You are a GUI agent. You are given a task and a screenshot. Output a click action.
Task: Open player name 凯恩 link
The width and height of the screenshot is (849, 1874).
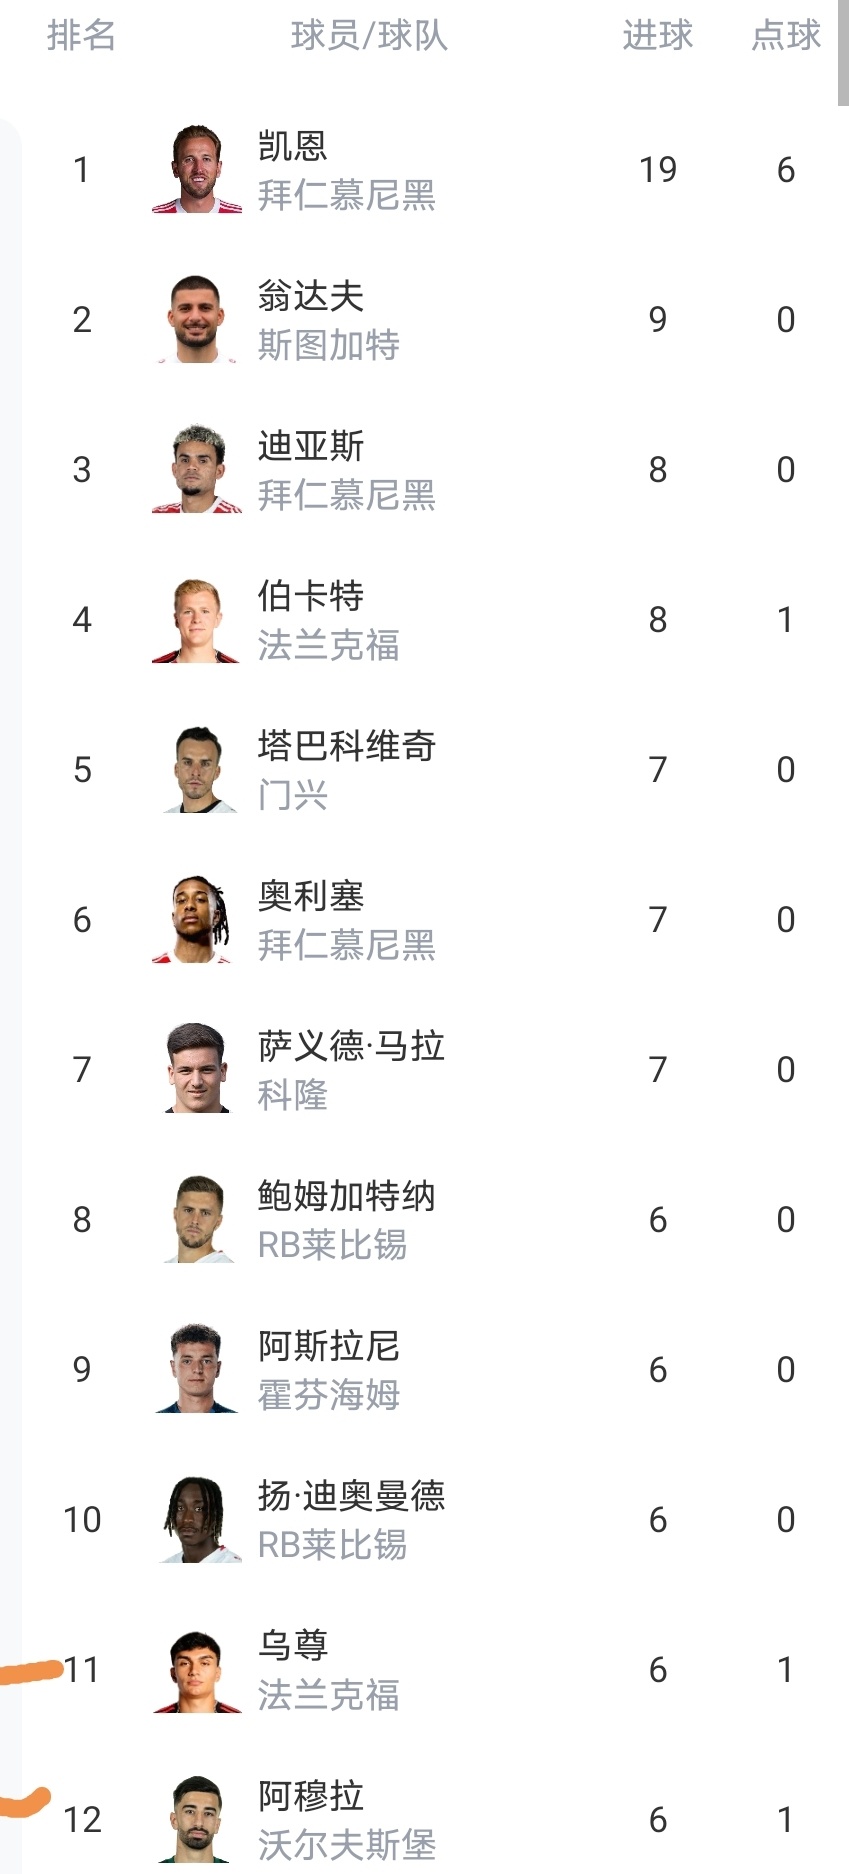coord(292,146)
